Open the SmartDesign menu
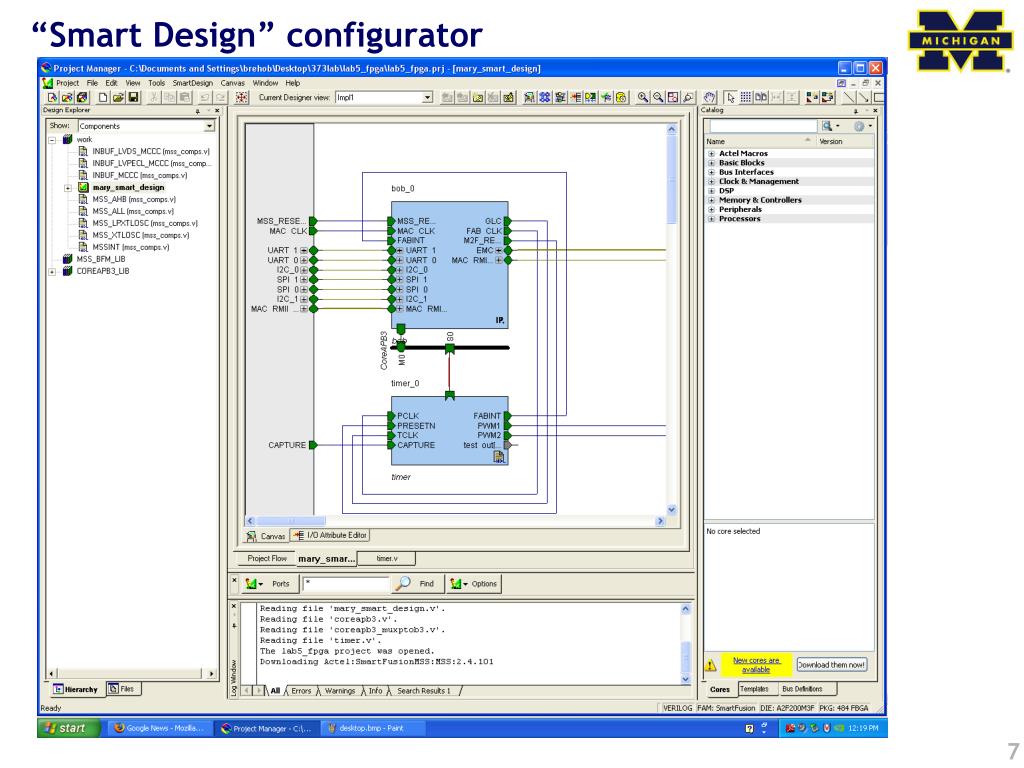The height and width of the screenshot is (768, 1024). 193,83
